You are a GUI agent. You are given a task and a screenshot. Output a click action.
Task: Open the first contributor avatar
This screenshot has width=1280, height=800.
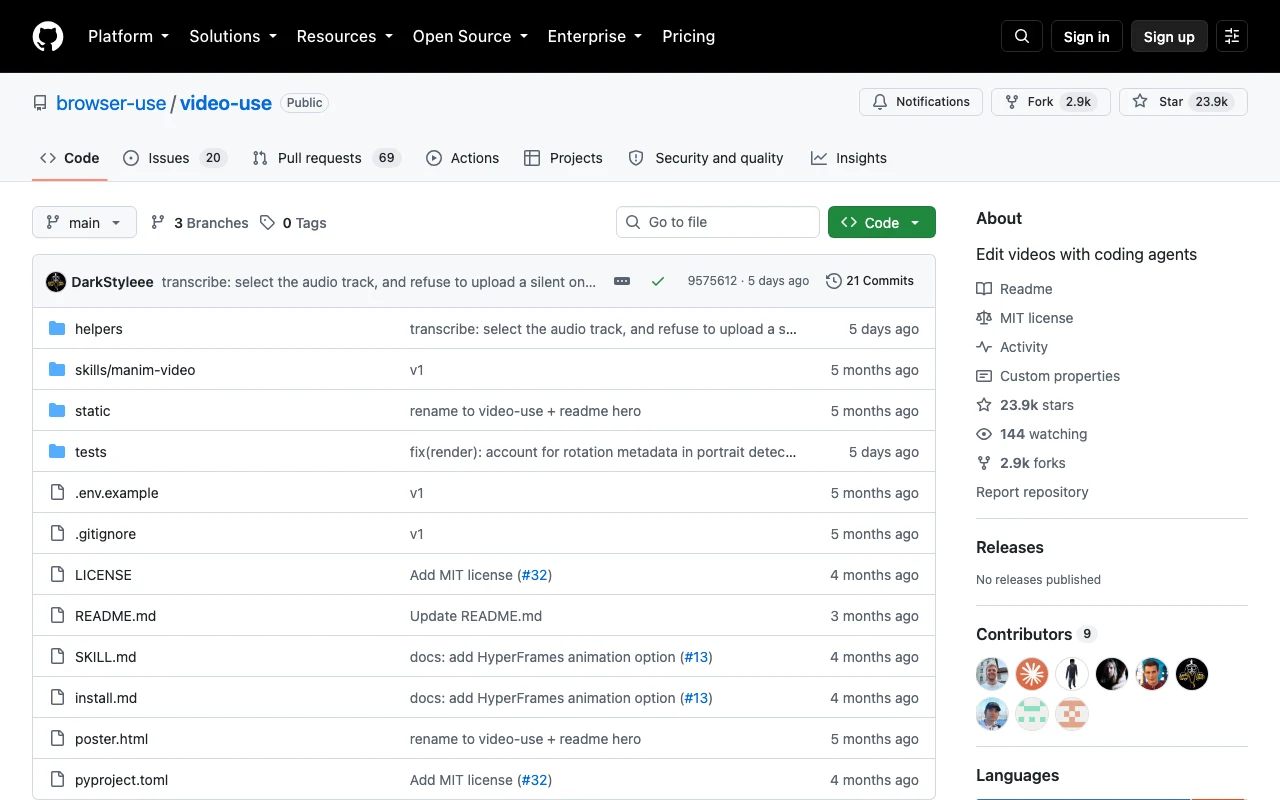point(992,674)
